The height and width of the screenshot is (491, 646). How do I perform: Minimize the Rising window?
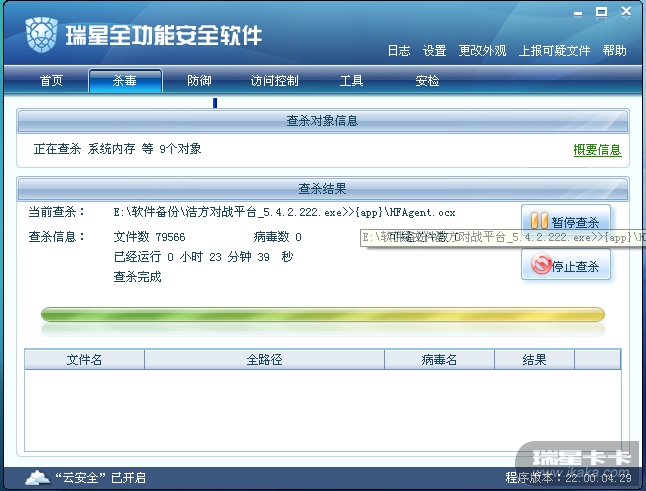(578, 13)
